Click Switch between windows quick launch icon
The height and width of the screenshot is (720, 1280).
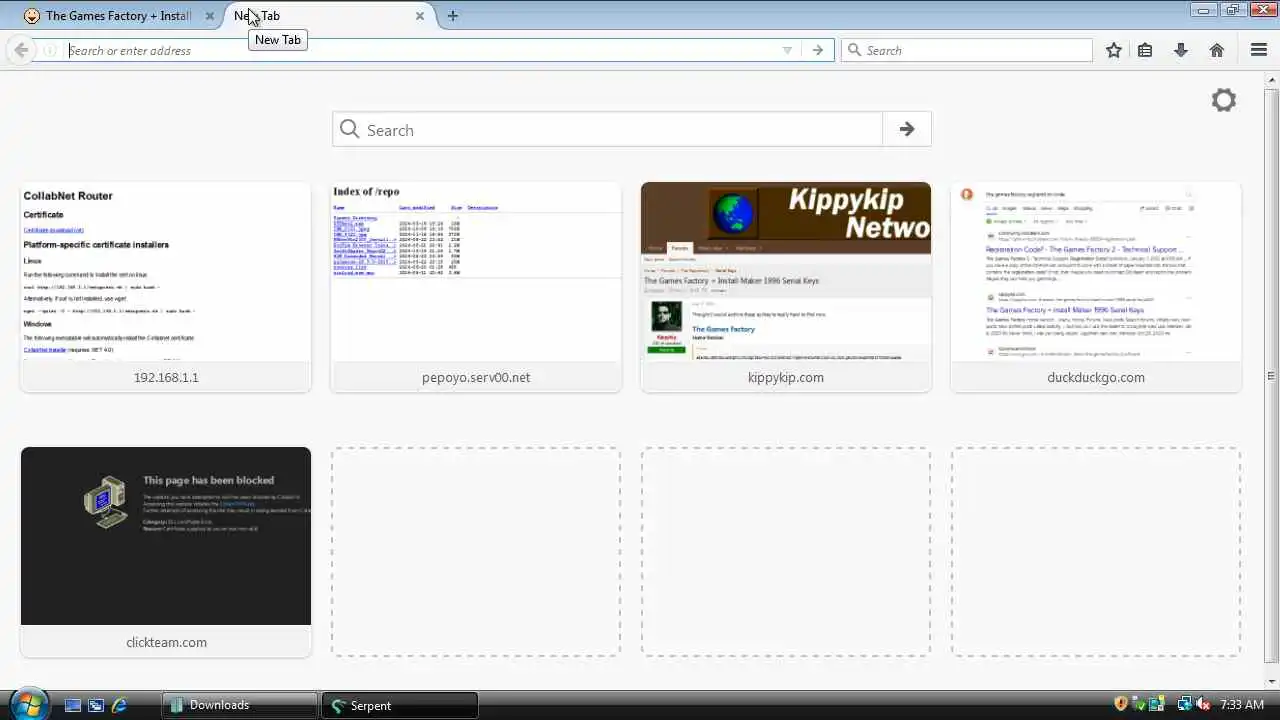pos(96,705)
